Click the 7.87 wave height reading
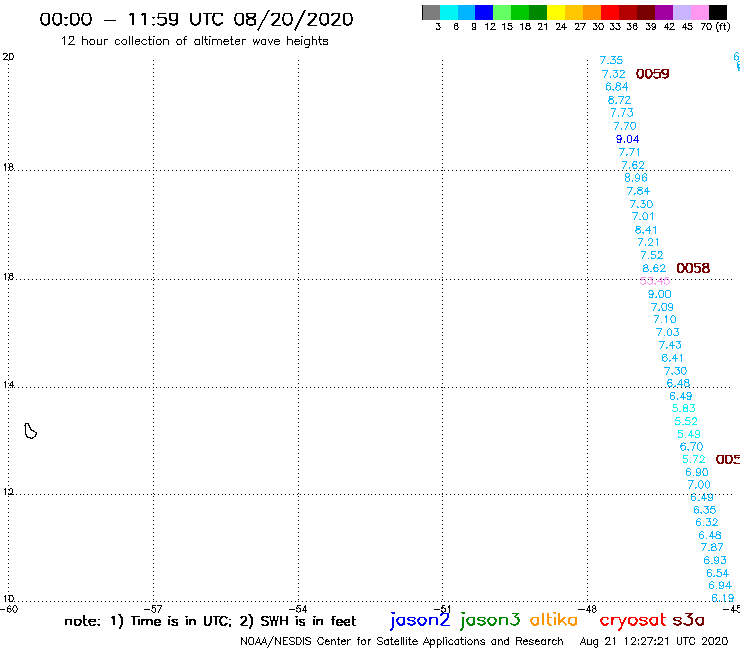 pyautogui.click(x=712, y=548)
